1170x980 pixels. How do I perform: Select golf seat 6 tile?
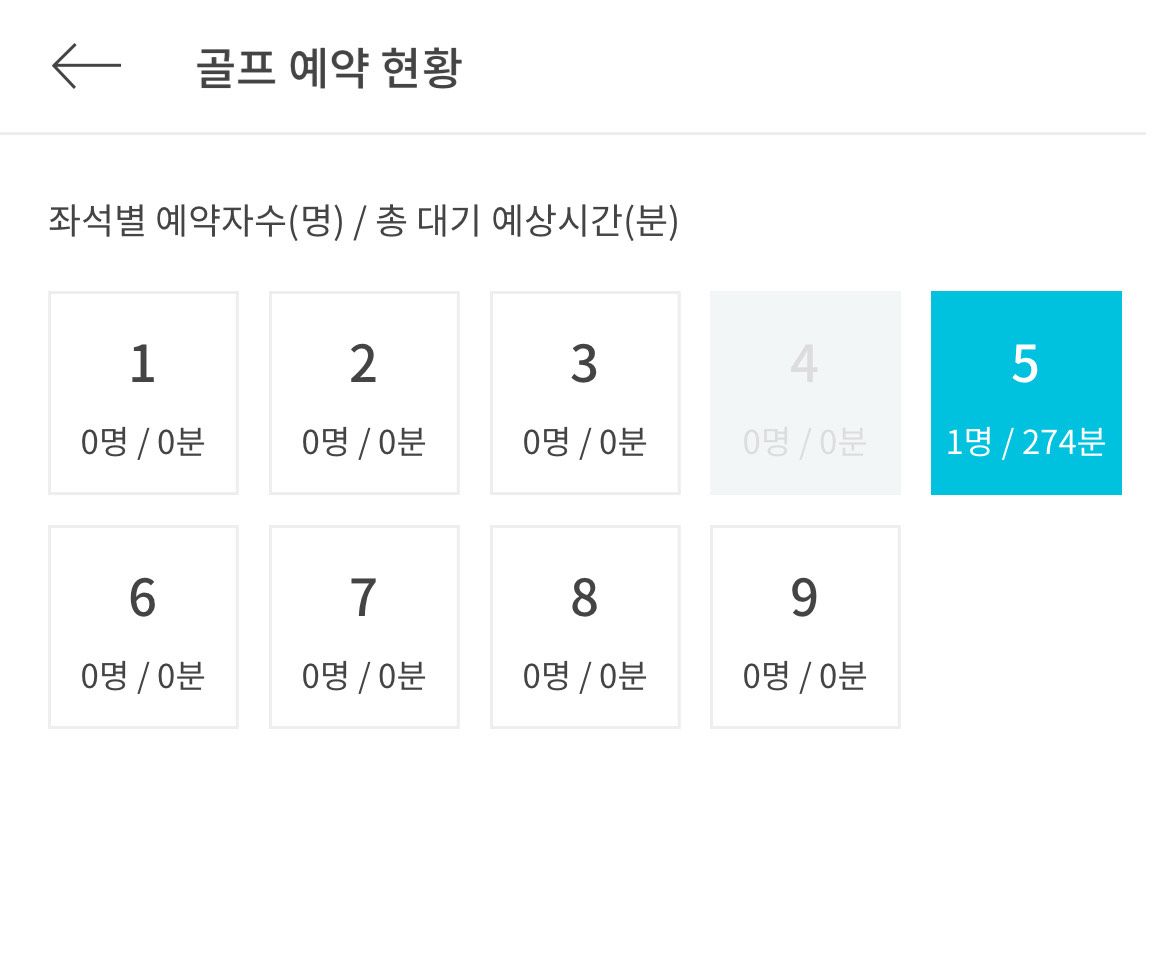pyautogui.click(x=143, y=627)
